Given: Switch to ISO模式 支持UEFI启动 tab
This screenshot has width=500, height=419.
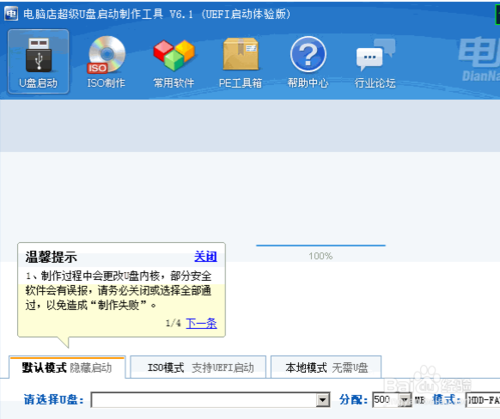Looking at the screenshot, I should (198, 367).
